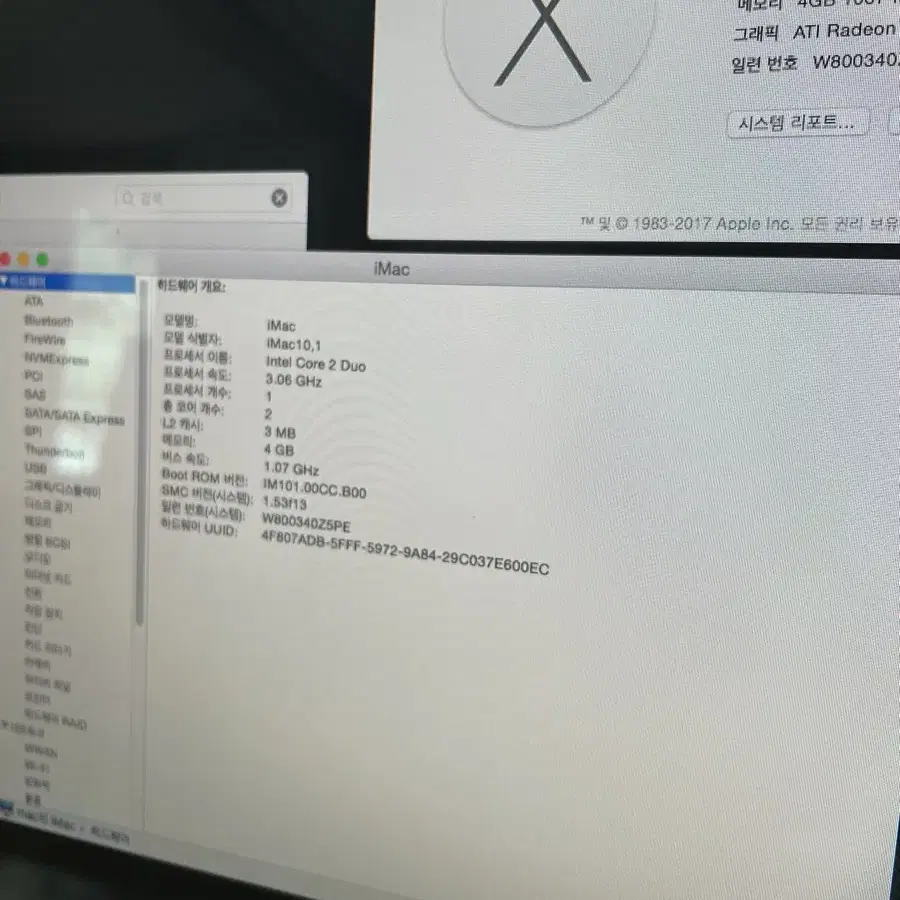The image size is (900, 900).
Task: Open 시스템 리포트... from the About window
Action: coord(797,123)
